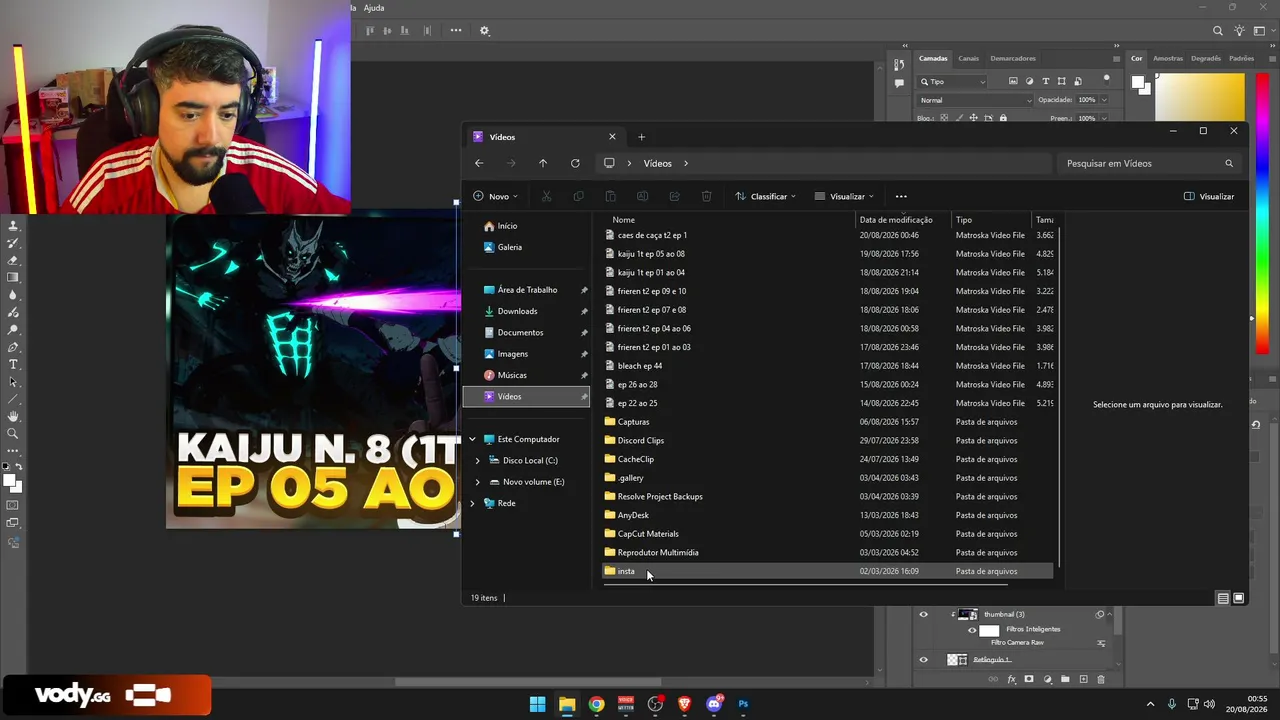
Task: Sort files by Data de modificação column
Action: click(x=896, y=220)
